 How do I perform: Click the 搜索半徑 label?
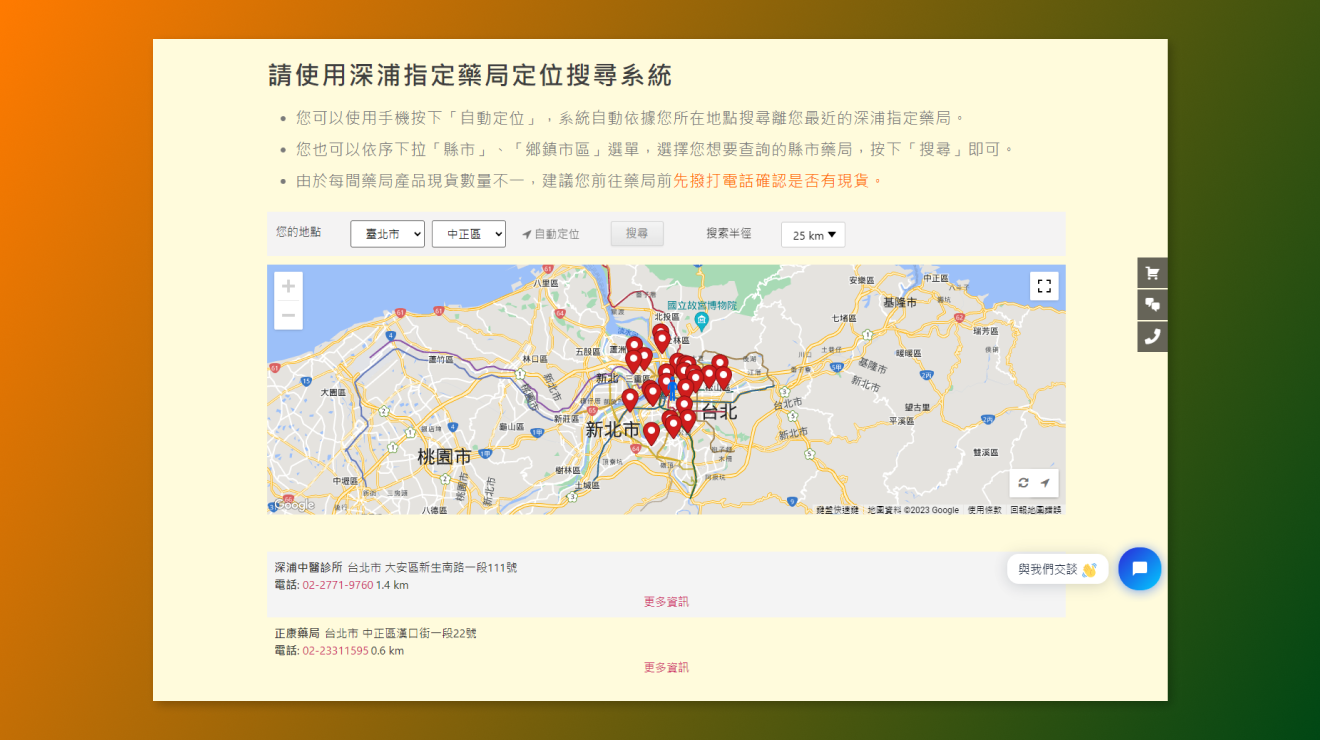[729, 233]
